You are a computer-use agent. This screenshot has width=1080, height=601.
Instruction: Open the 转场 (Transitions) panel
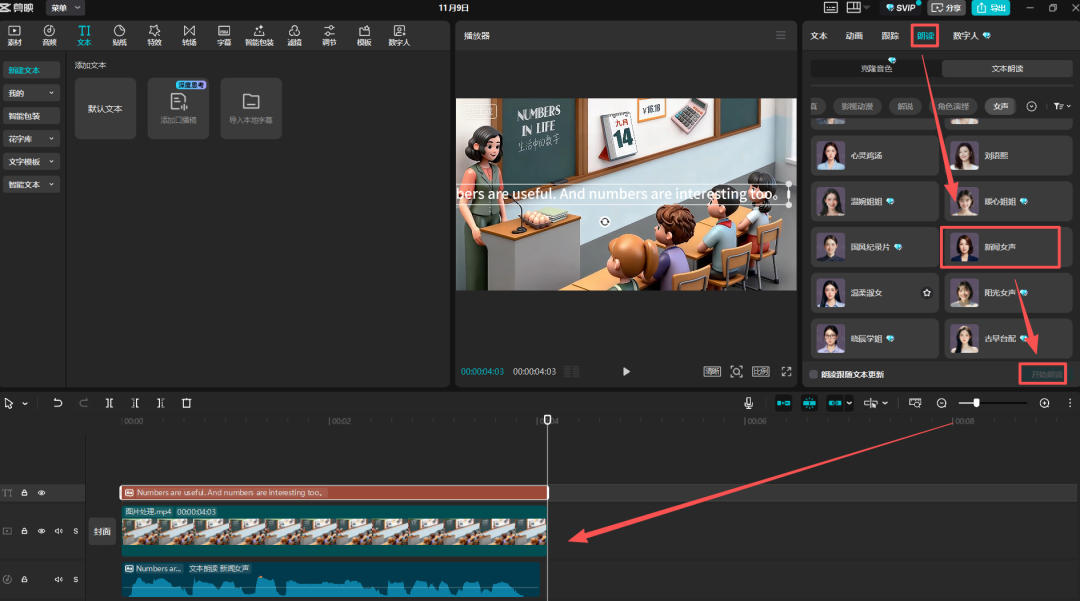[189, 35]
